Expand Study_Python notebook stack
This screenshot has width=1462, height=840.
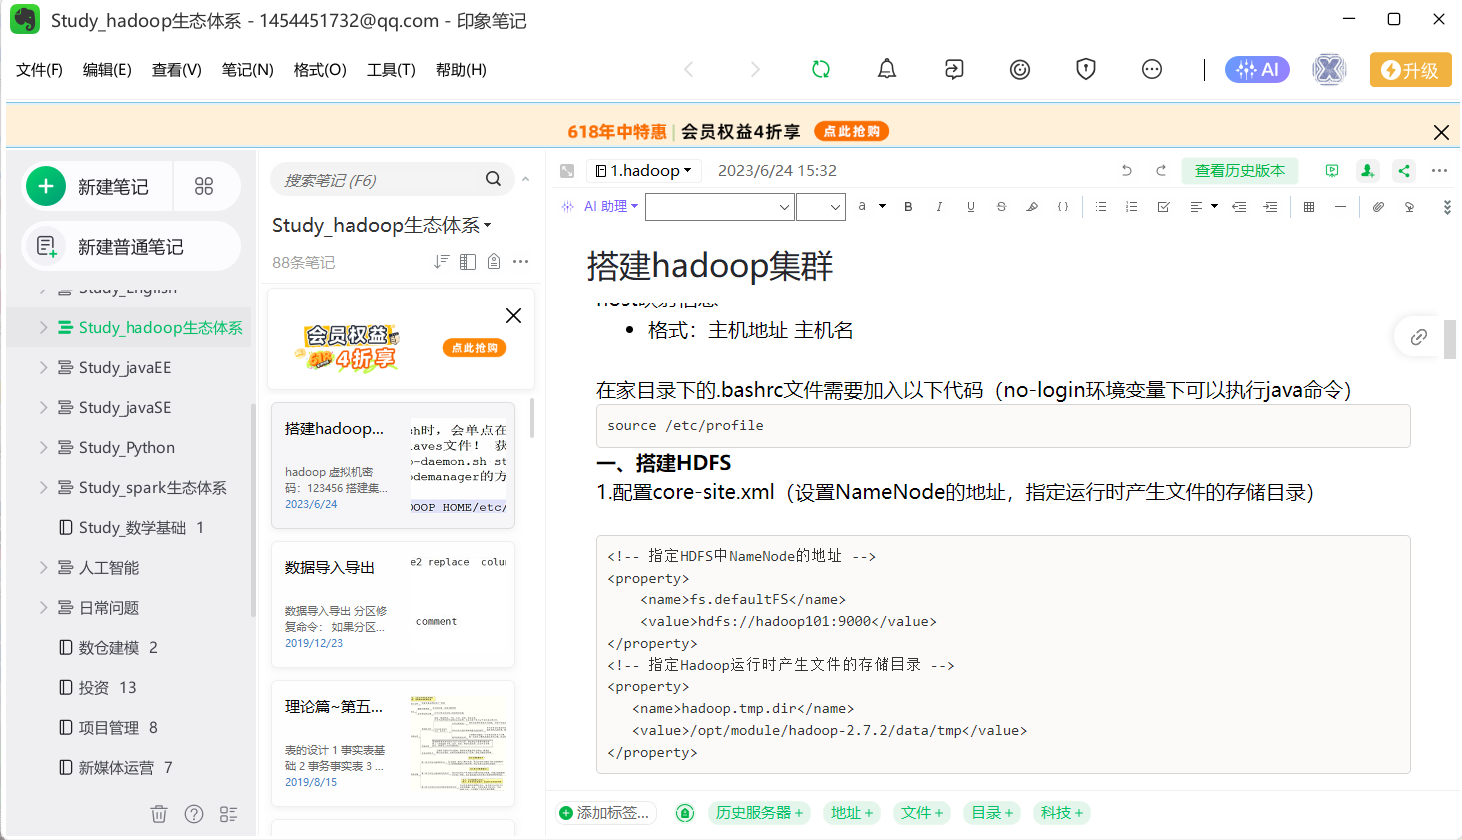(x=43, y=447)
